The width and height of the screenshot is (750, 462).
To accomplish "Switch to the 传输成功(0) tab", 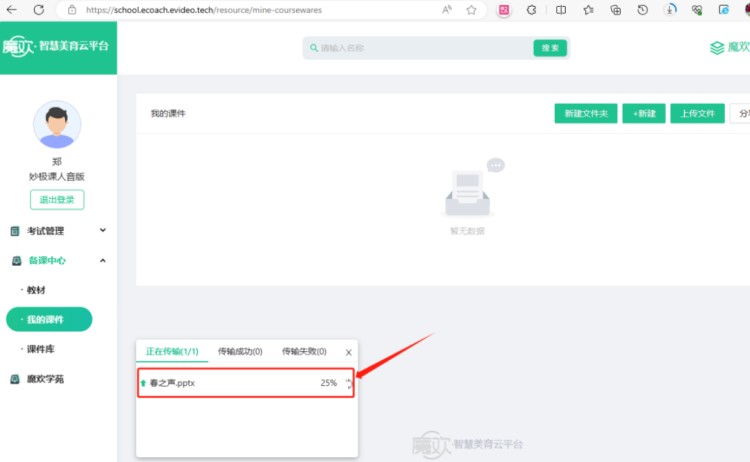I will click(x=240, y=352).
